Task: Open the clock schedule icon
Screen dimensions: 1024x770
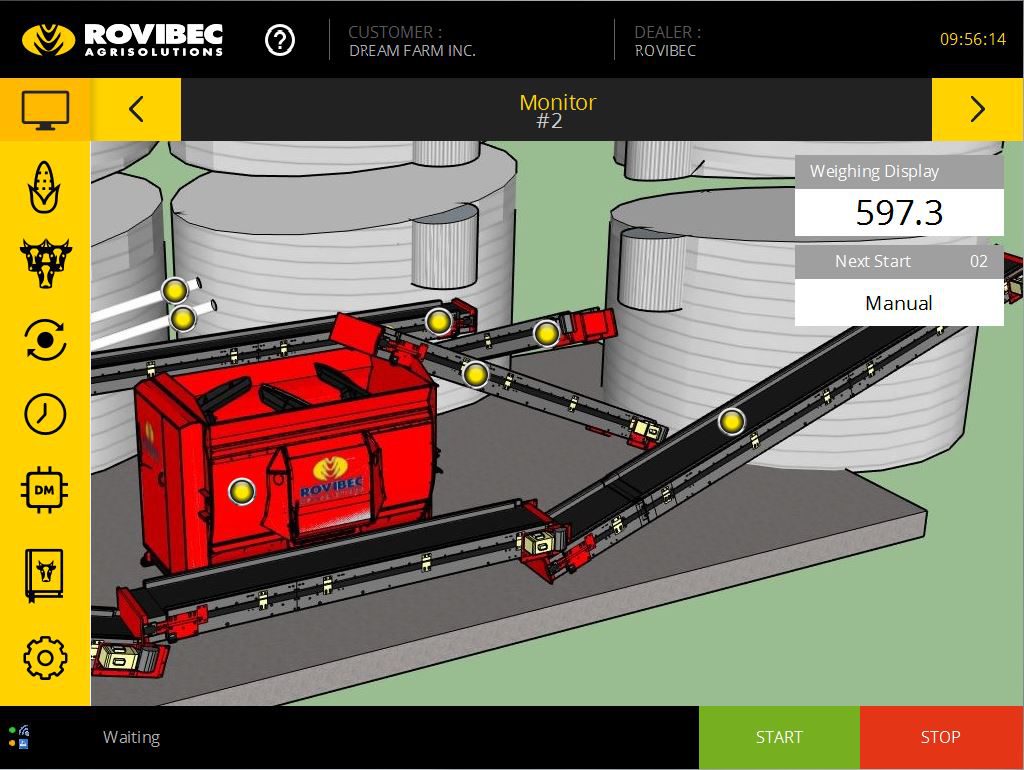Action: [45, 414]
